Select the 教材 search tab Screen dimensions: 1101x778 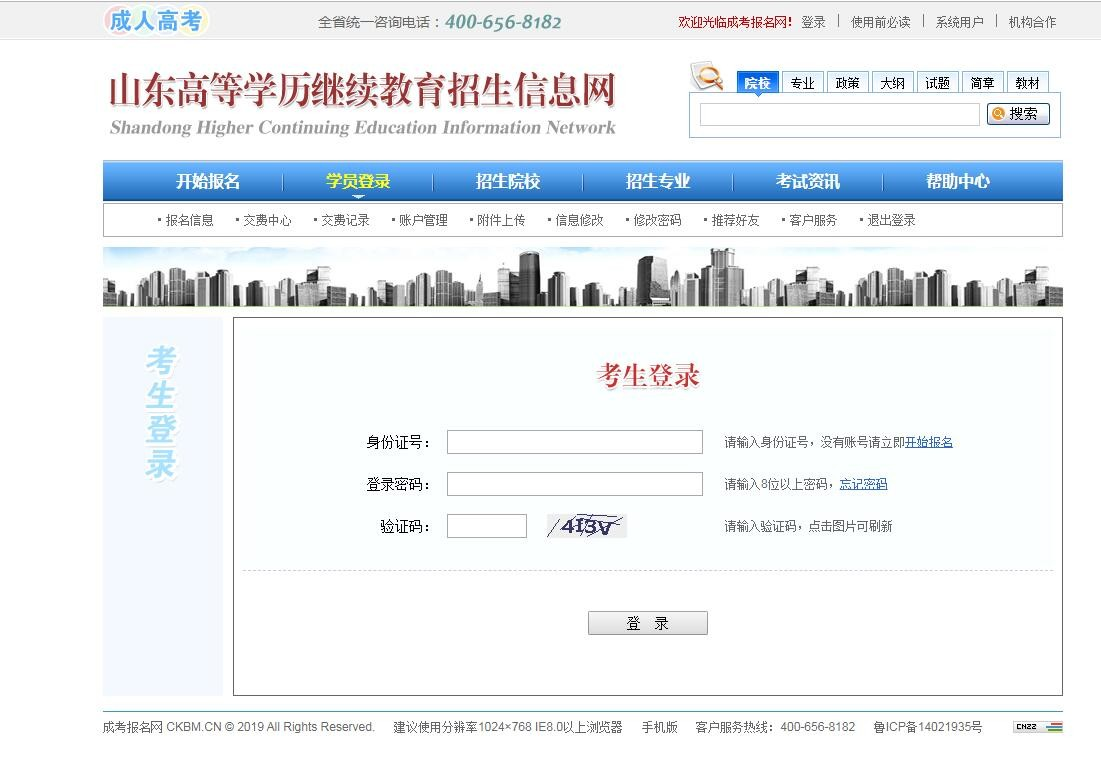point(1027,83)
